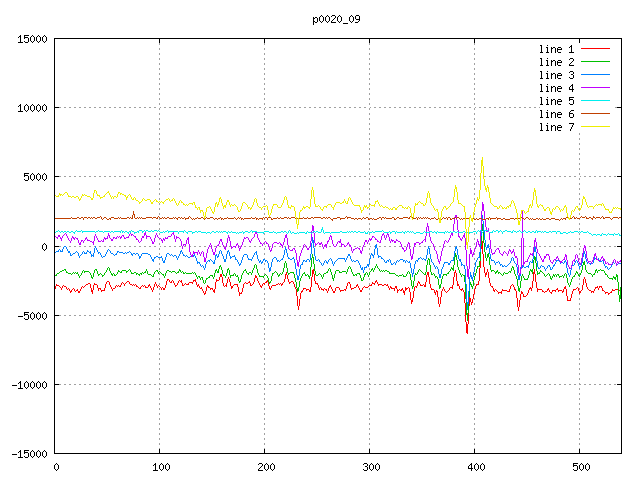Image resolution: width=640 pixels, height=480 pixels.
Task: Click the cyan sample next to line 5
Action: point(595,101)
